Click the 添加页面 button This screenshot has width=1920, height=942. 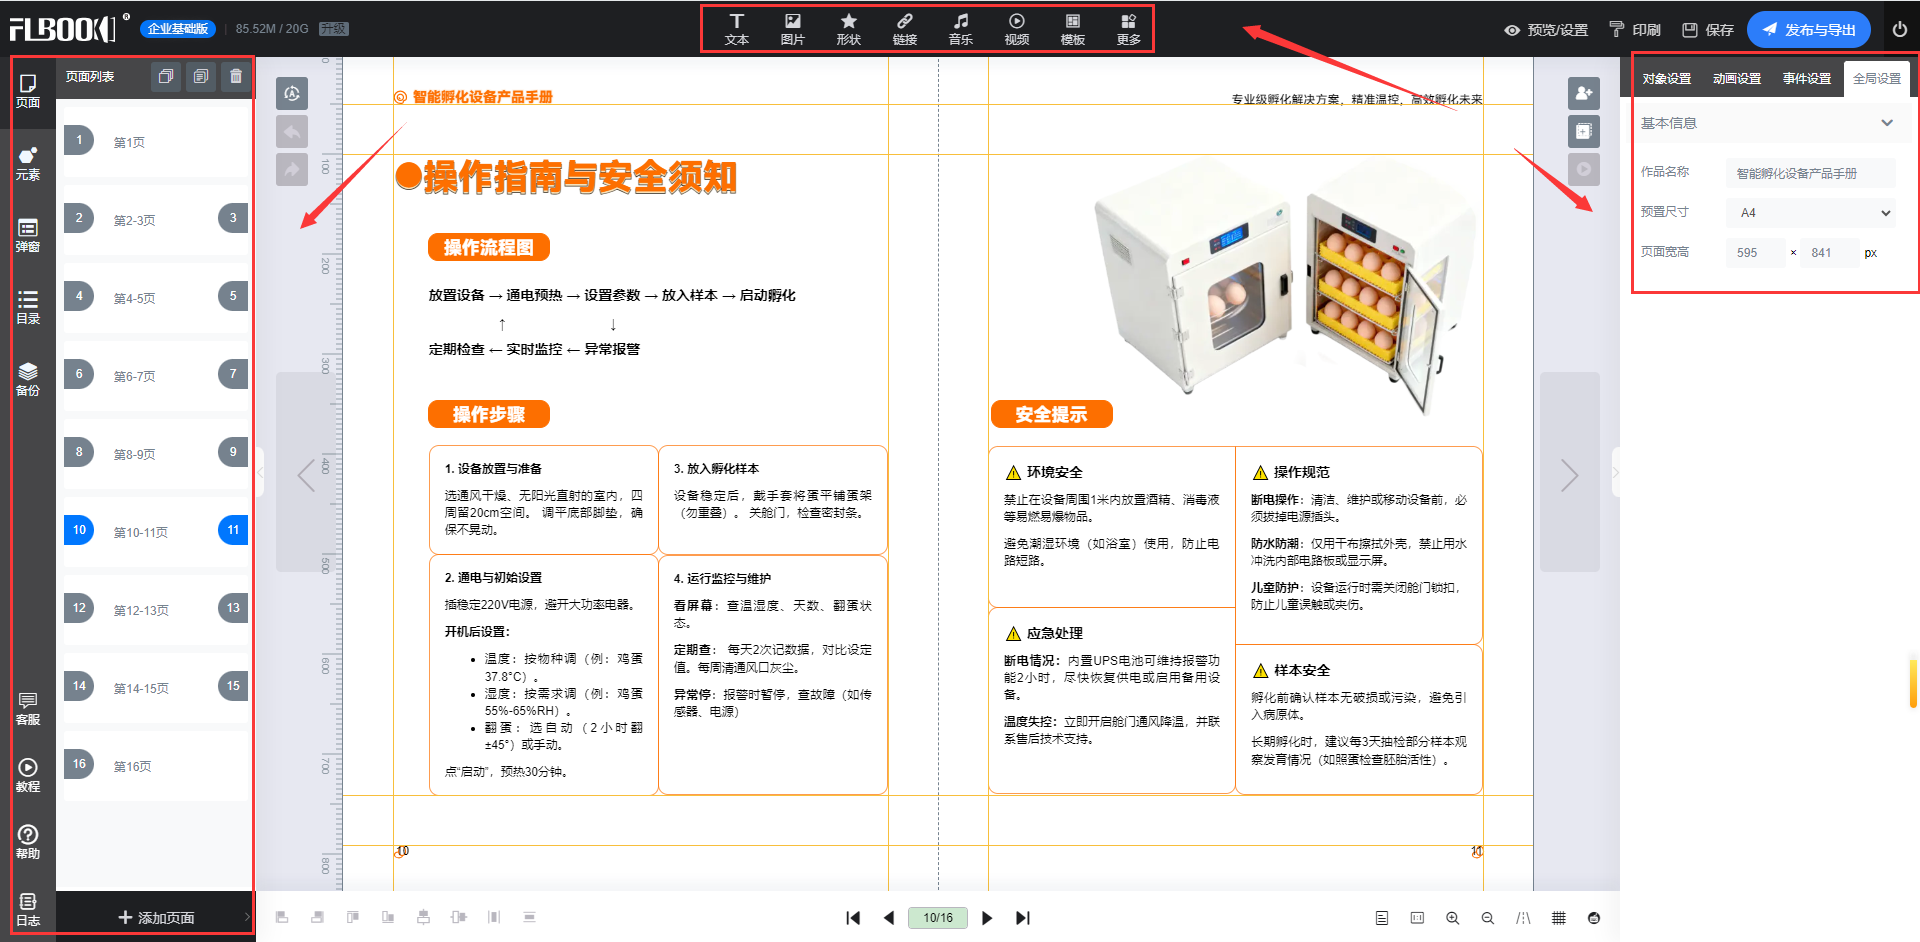(156, 917)
